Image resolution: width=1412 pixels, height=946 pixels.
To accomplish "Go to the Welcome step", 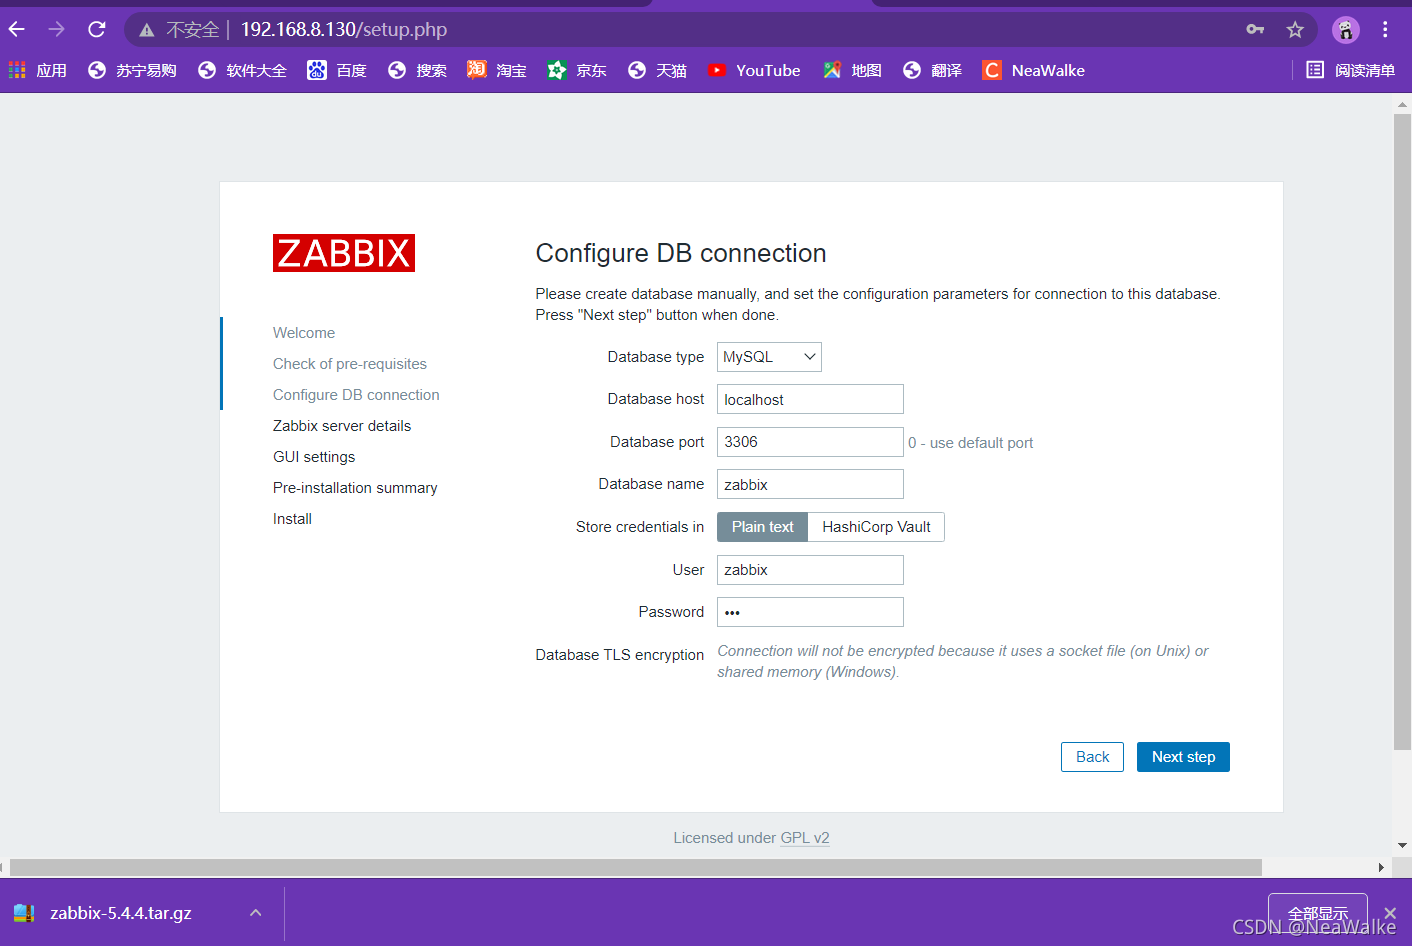I will click(304, 333).
